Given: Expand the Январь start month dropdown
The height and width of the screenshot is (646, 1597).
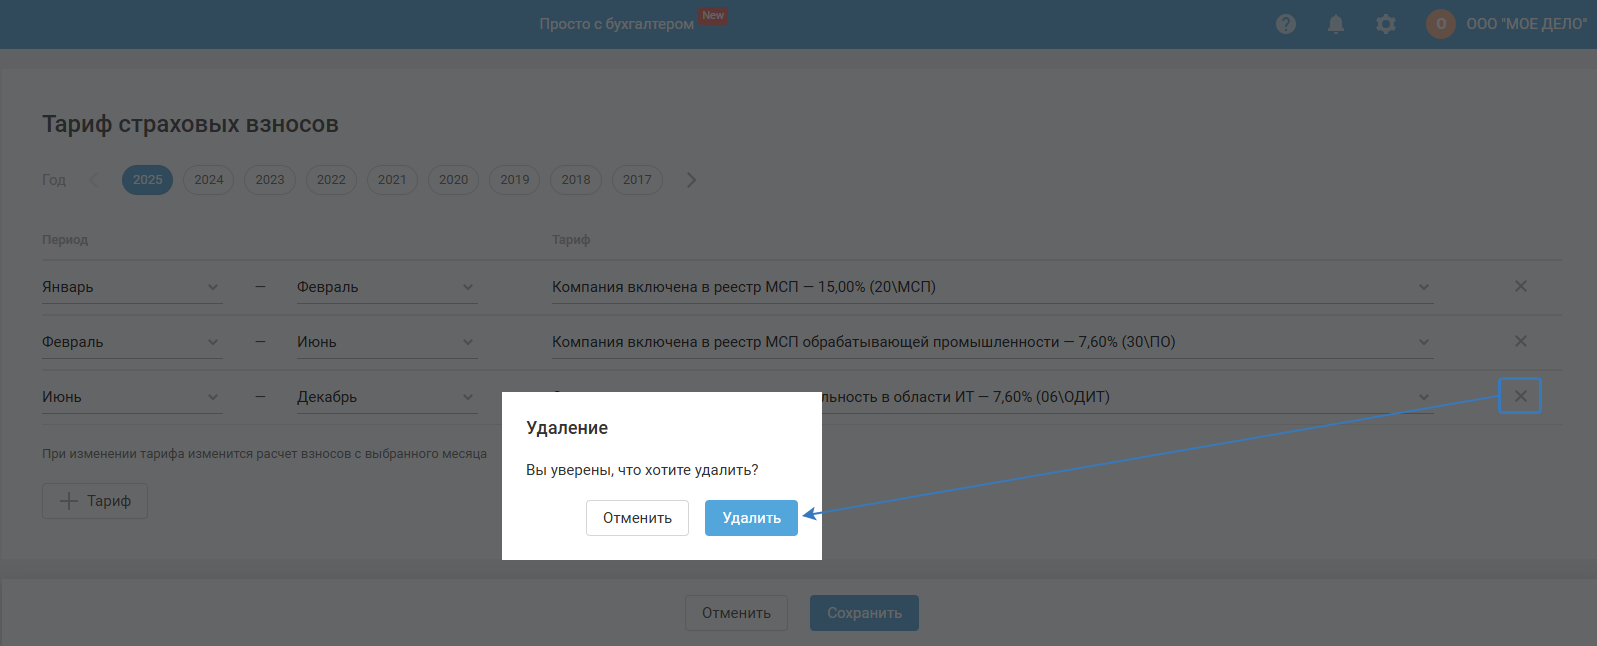Looking at the screenshot, I should [130, 287].
